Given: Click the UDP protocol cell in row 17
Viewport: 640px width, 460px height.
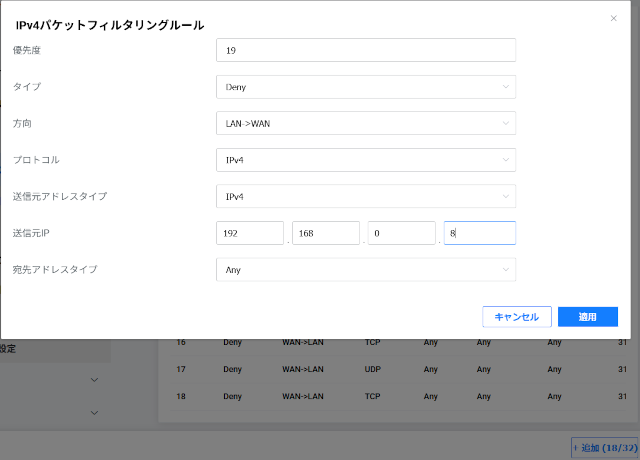Looking at the screenshot, I should [x=373, y=369].
